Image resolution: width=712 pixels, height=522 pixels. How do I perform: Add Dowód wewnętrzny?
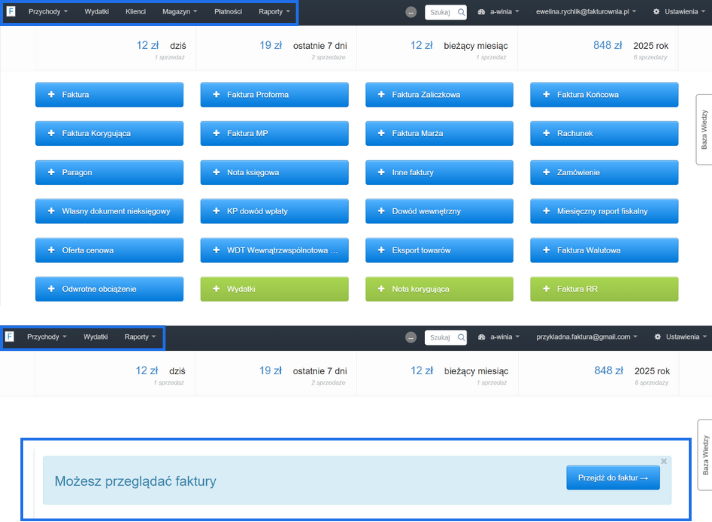[x=439, y=211]
